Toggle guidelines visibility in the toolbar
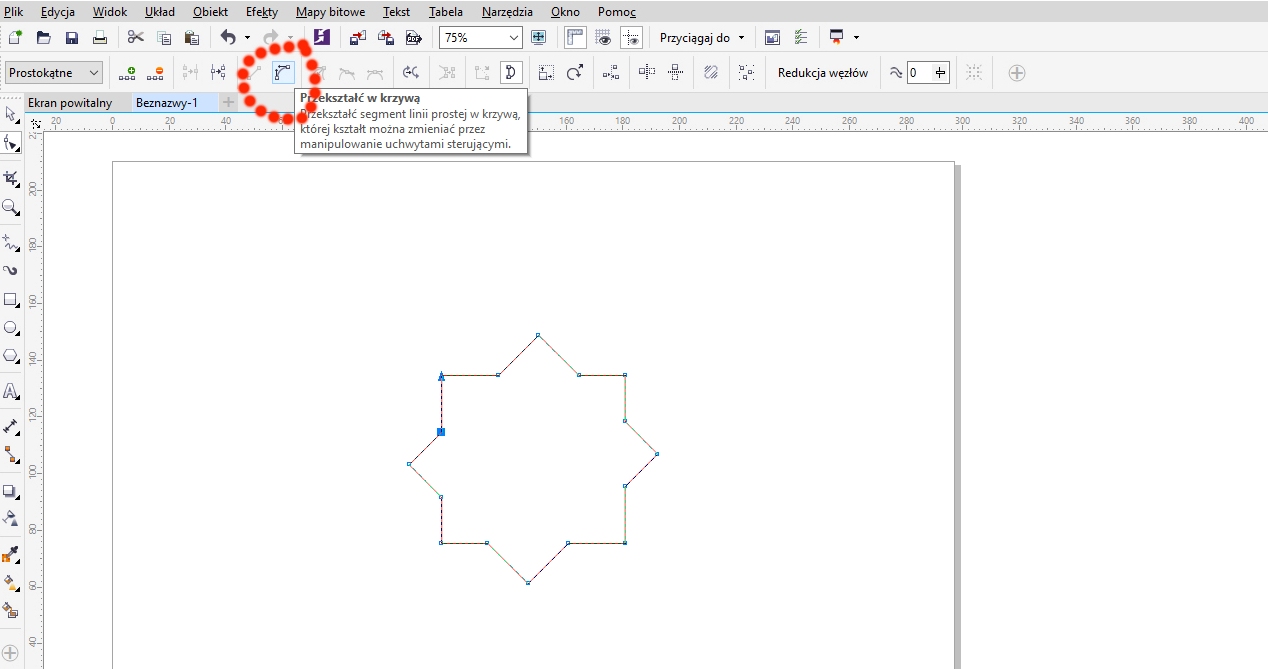Screen dimensions: 1268x669 631,38
